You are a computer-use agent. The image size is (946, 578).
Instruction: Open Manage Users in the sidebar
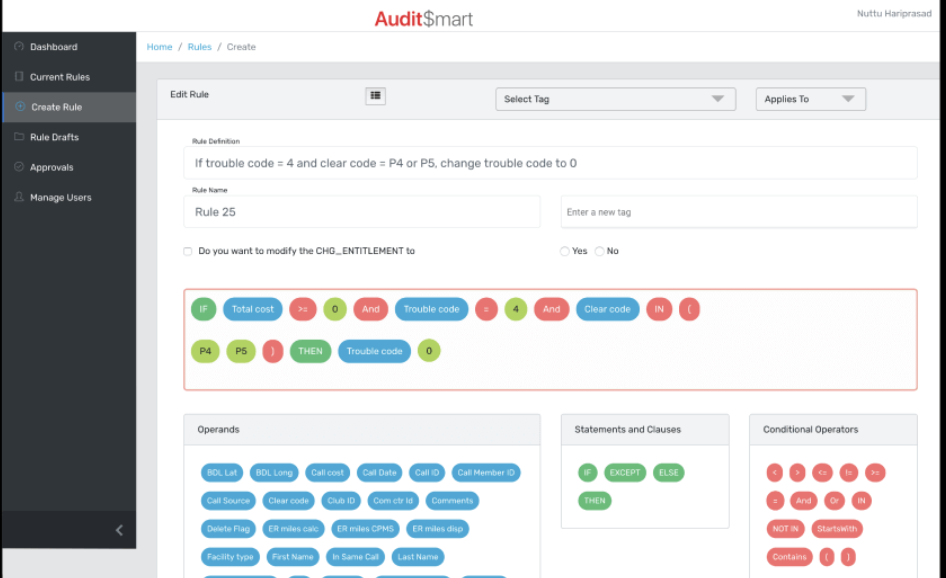tap(69, 197)
